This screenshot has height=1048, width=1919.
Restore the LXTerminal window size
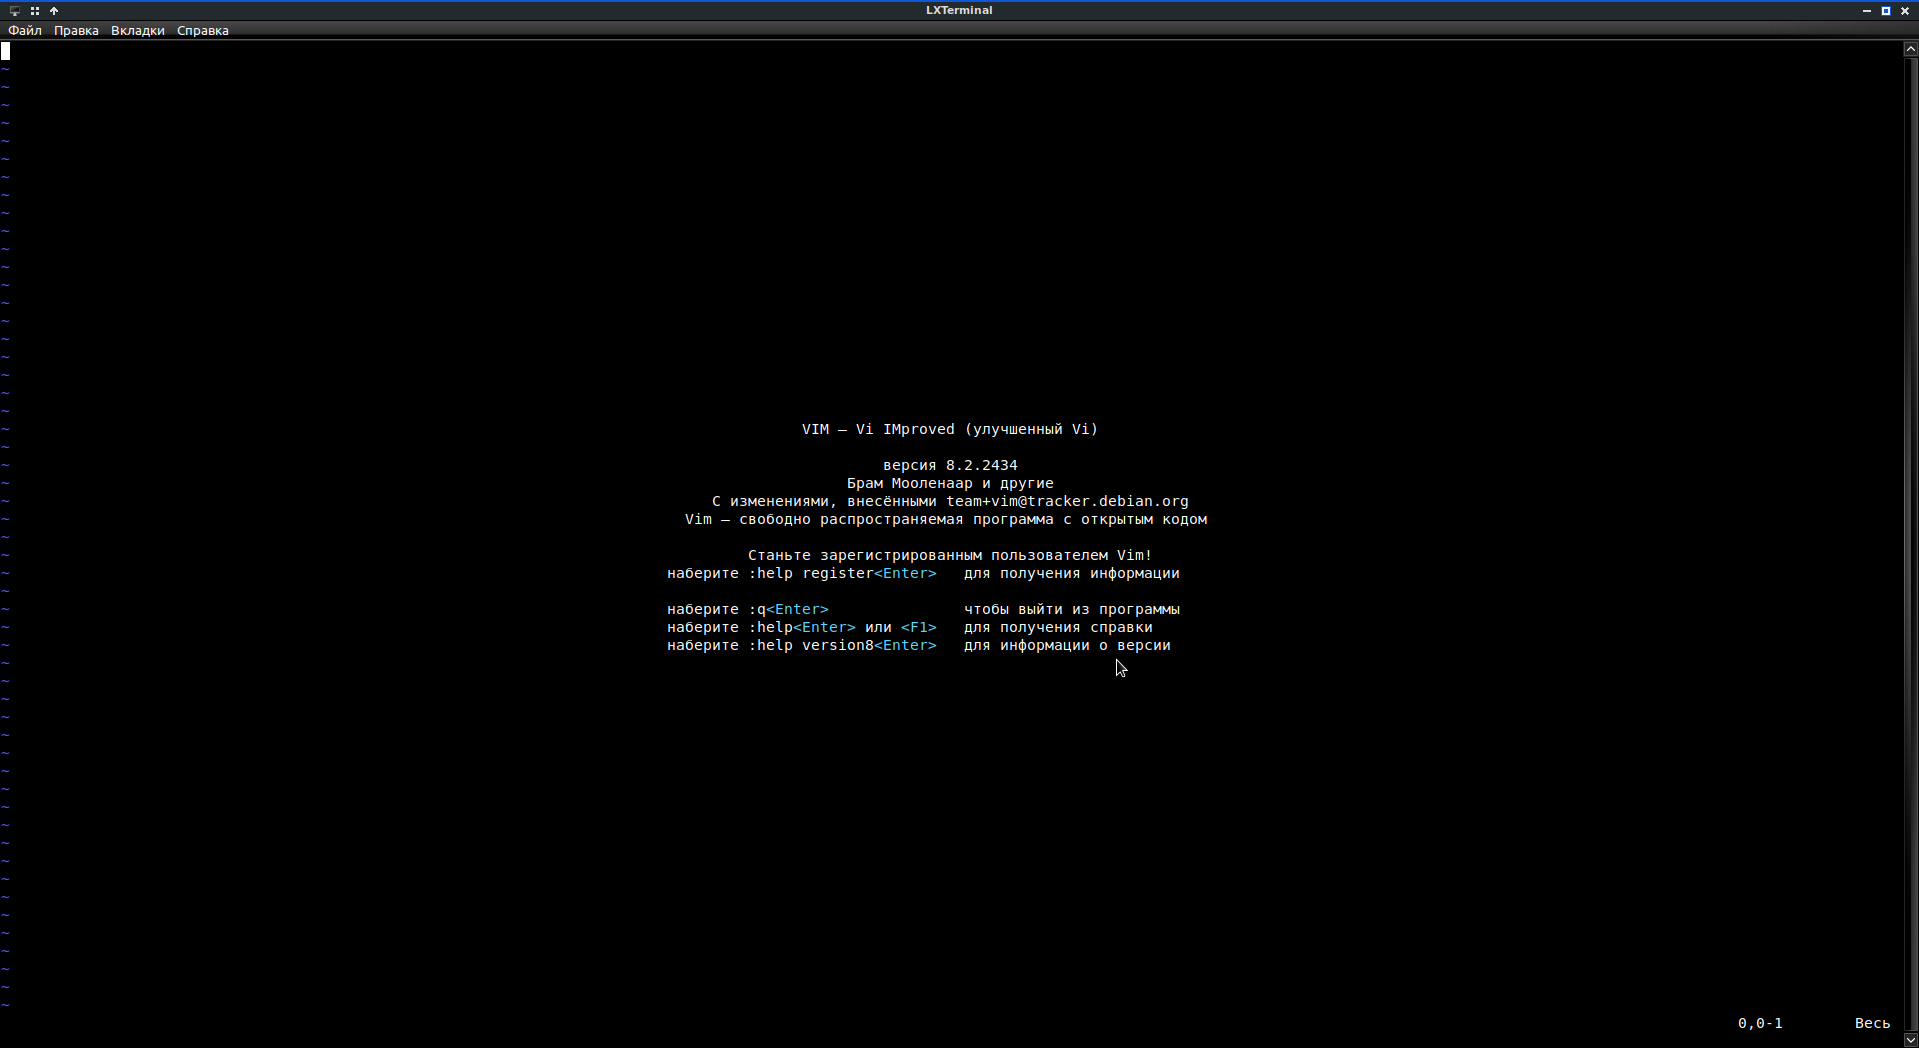(1886, 11)
